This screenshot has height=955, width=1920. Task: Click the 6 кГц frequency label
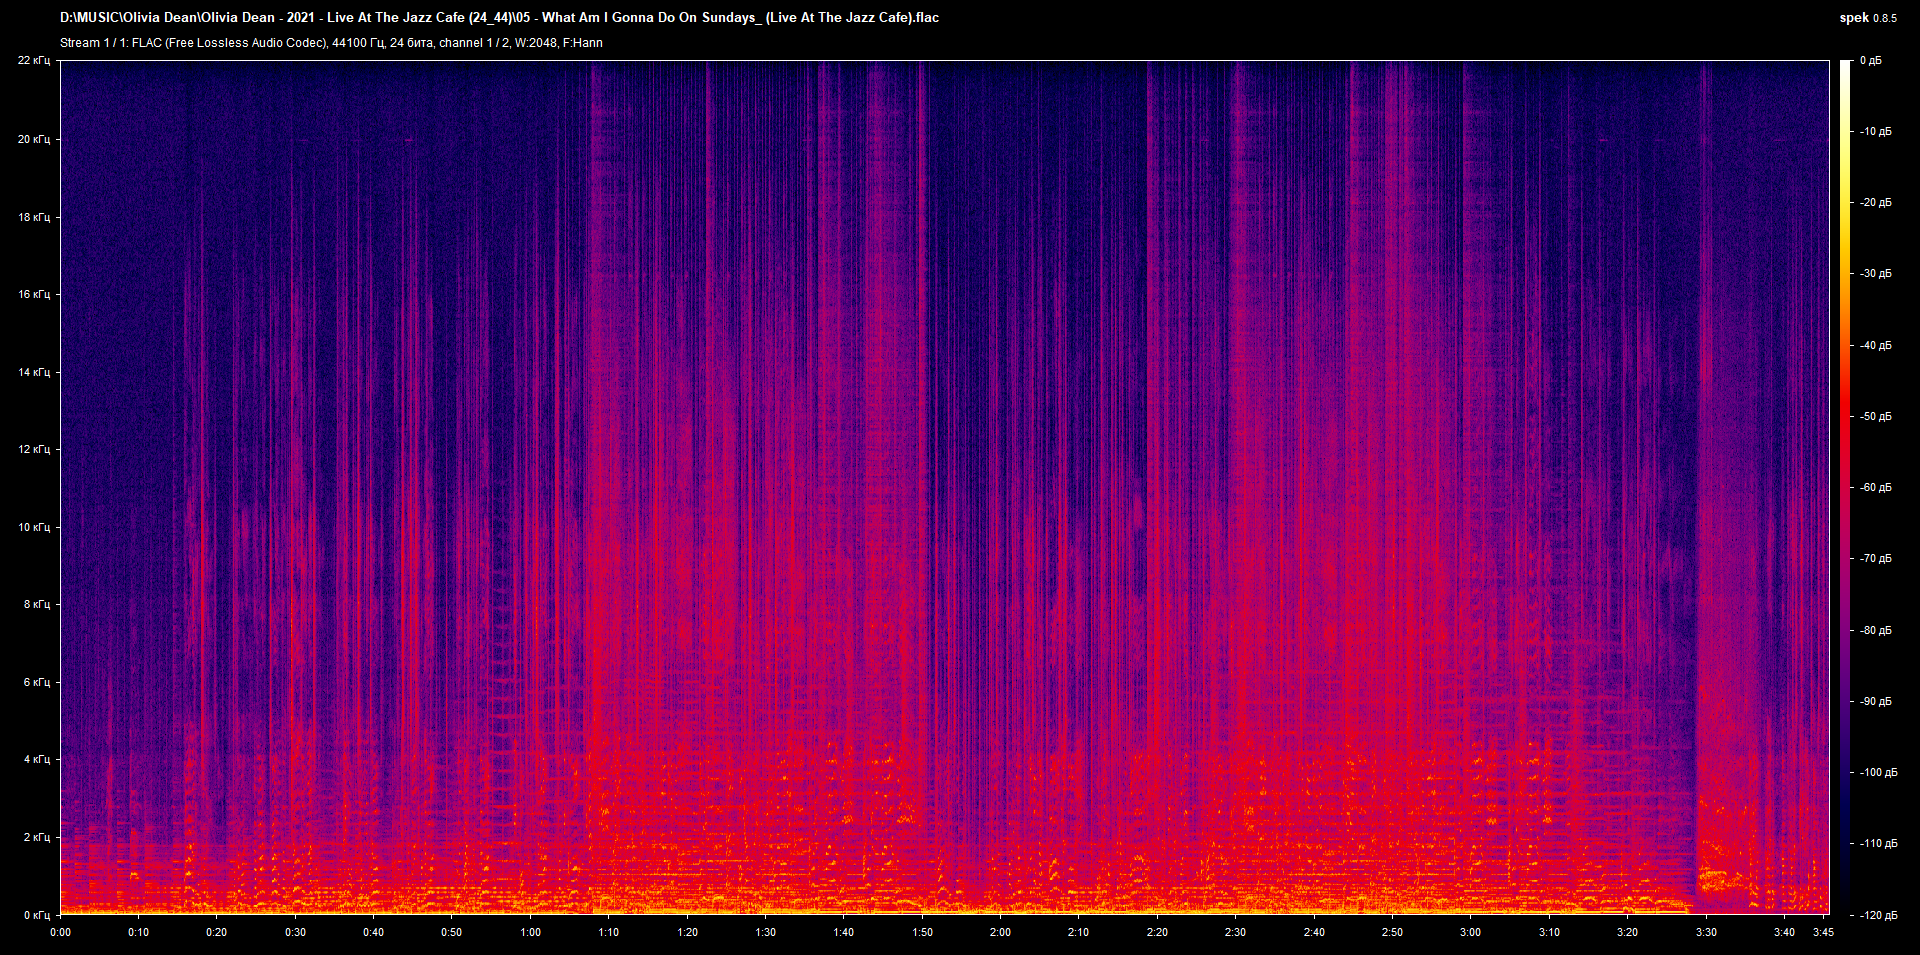(36, 682)
